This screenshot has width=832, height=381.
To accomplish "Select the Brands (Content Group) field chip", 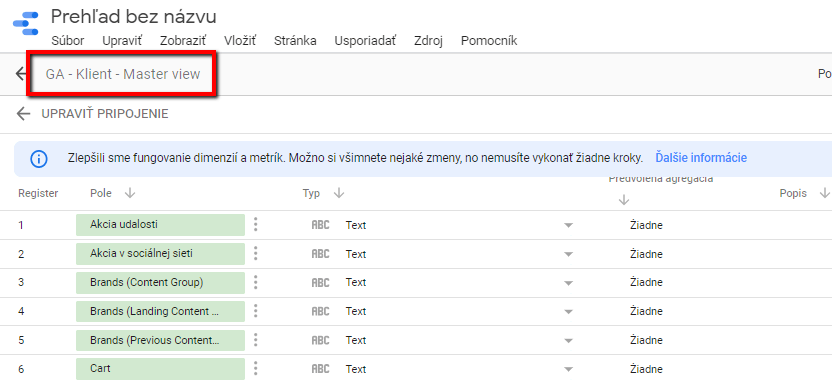I will click(x=160, y=282).
